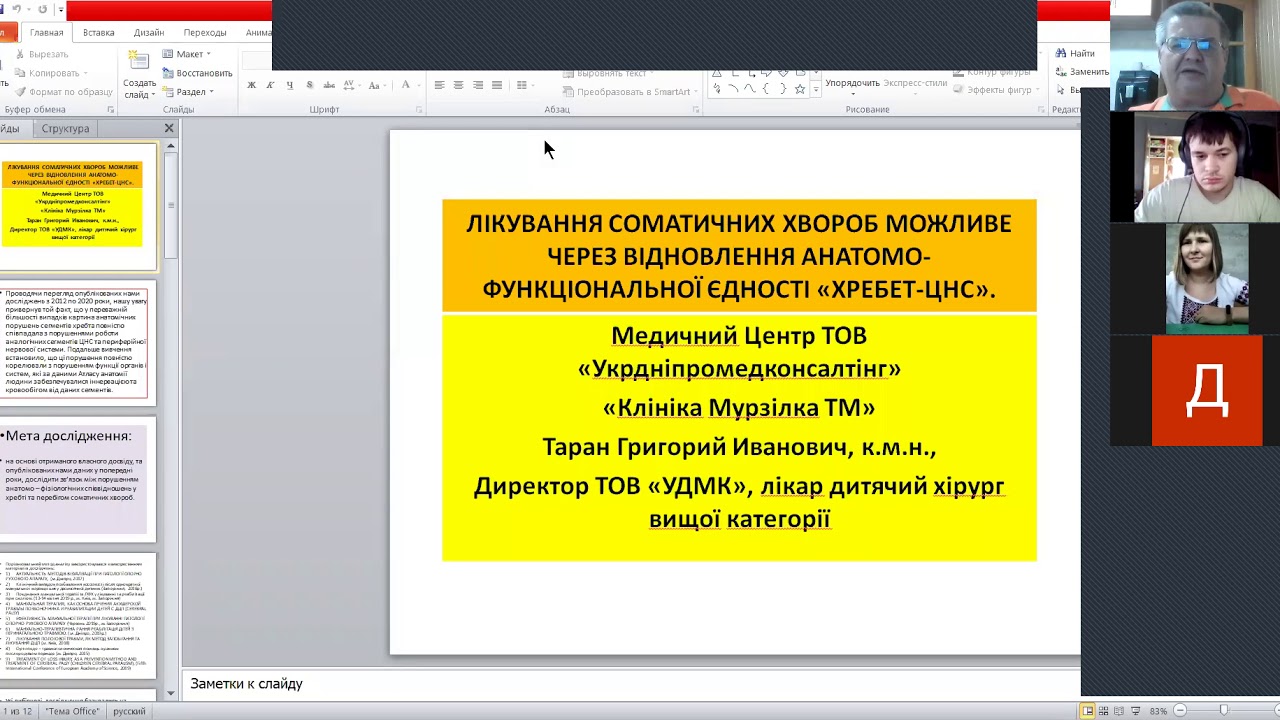Viewport: 1280px width, 720px height.
Task: Select the fourth slide thumbnail with numbered list
Action: 76,615
